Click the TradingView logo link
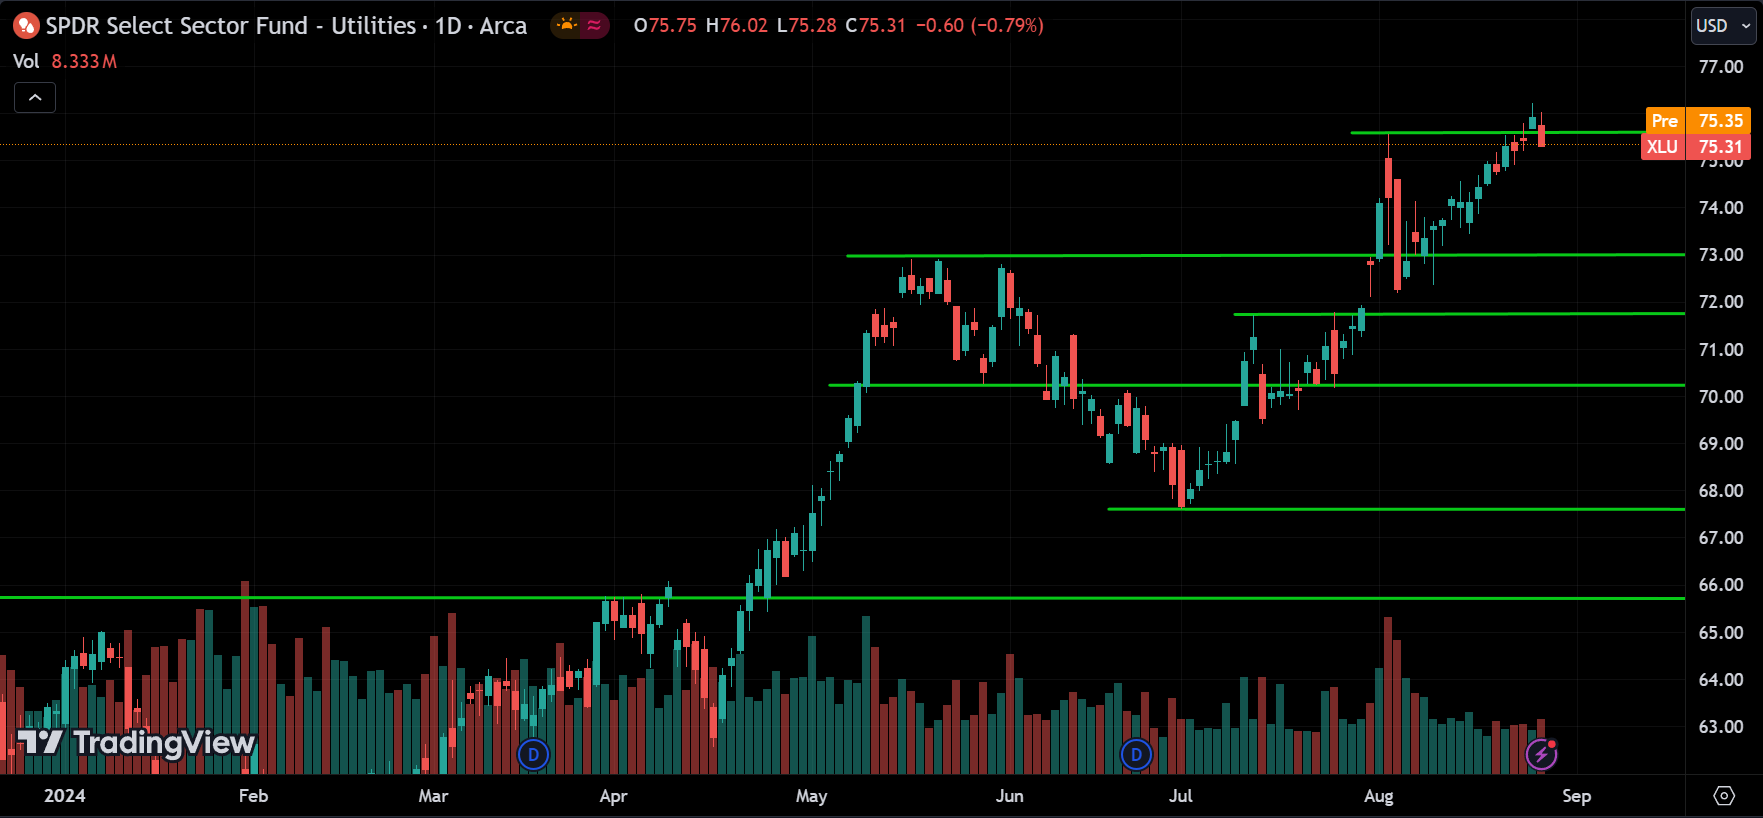Screen dimensions: 1763x818 pos(137,742)
